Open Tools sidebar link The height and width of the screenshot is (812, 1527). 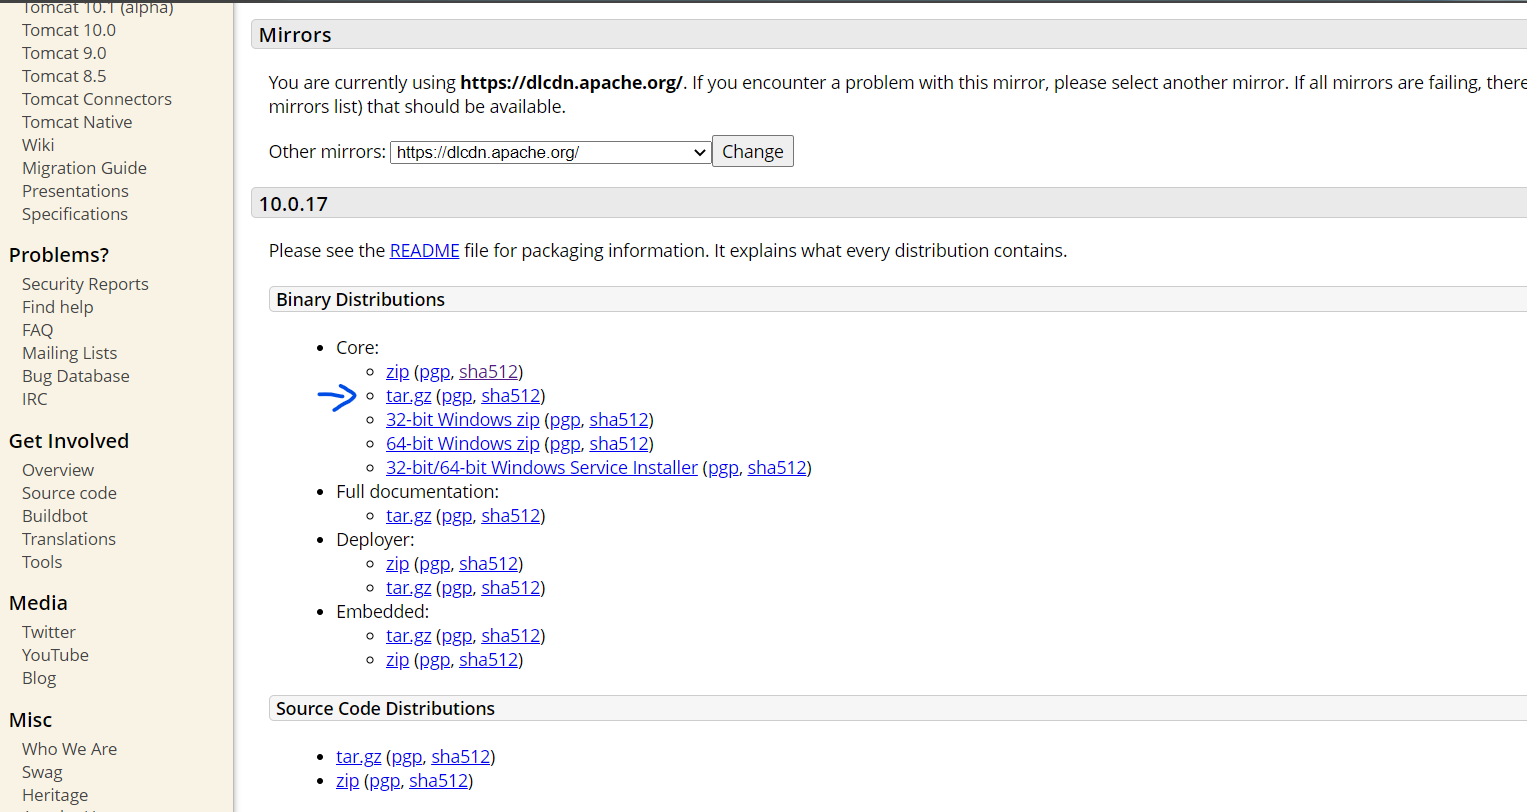[42, 562]
